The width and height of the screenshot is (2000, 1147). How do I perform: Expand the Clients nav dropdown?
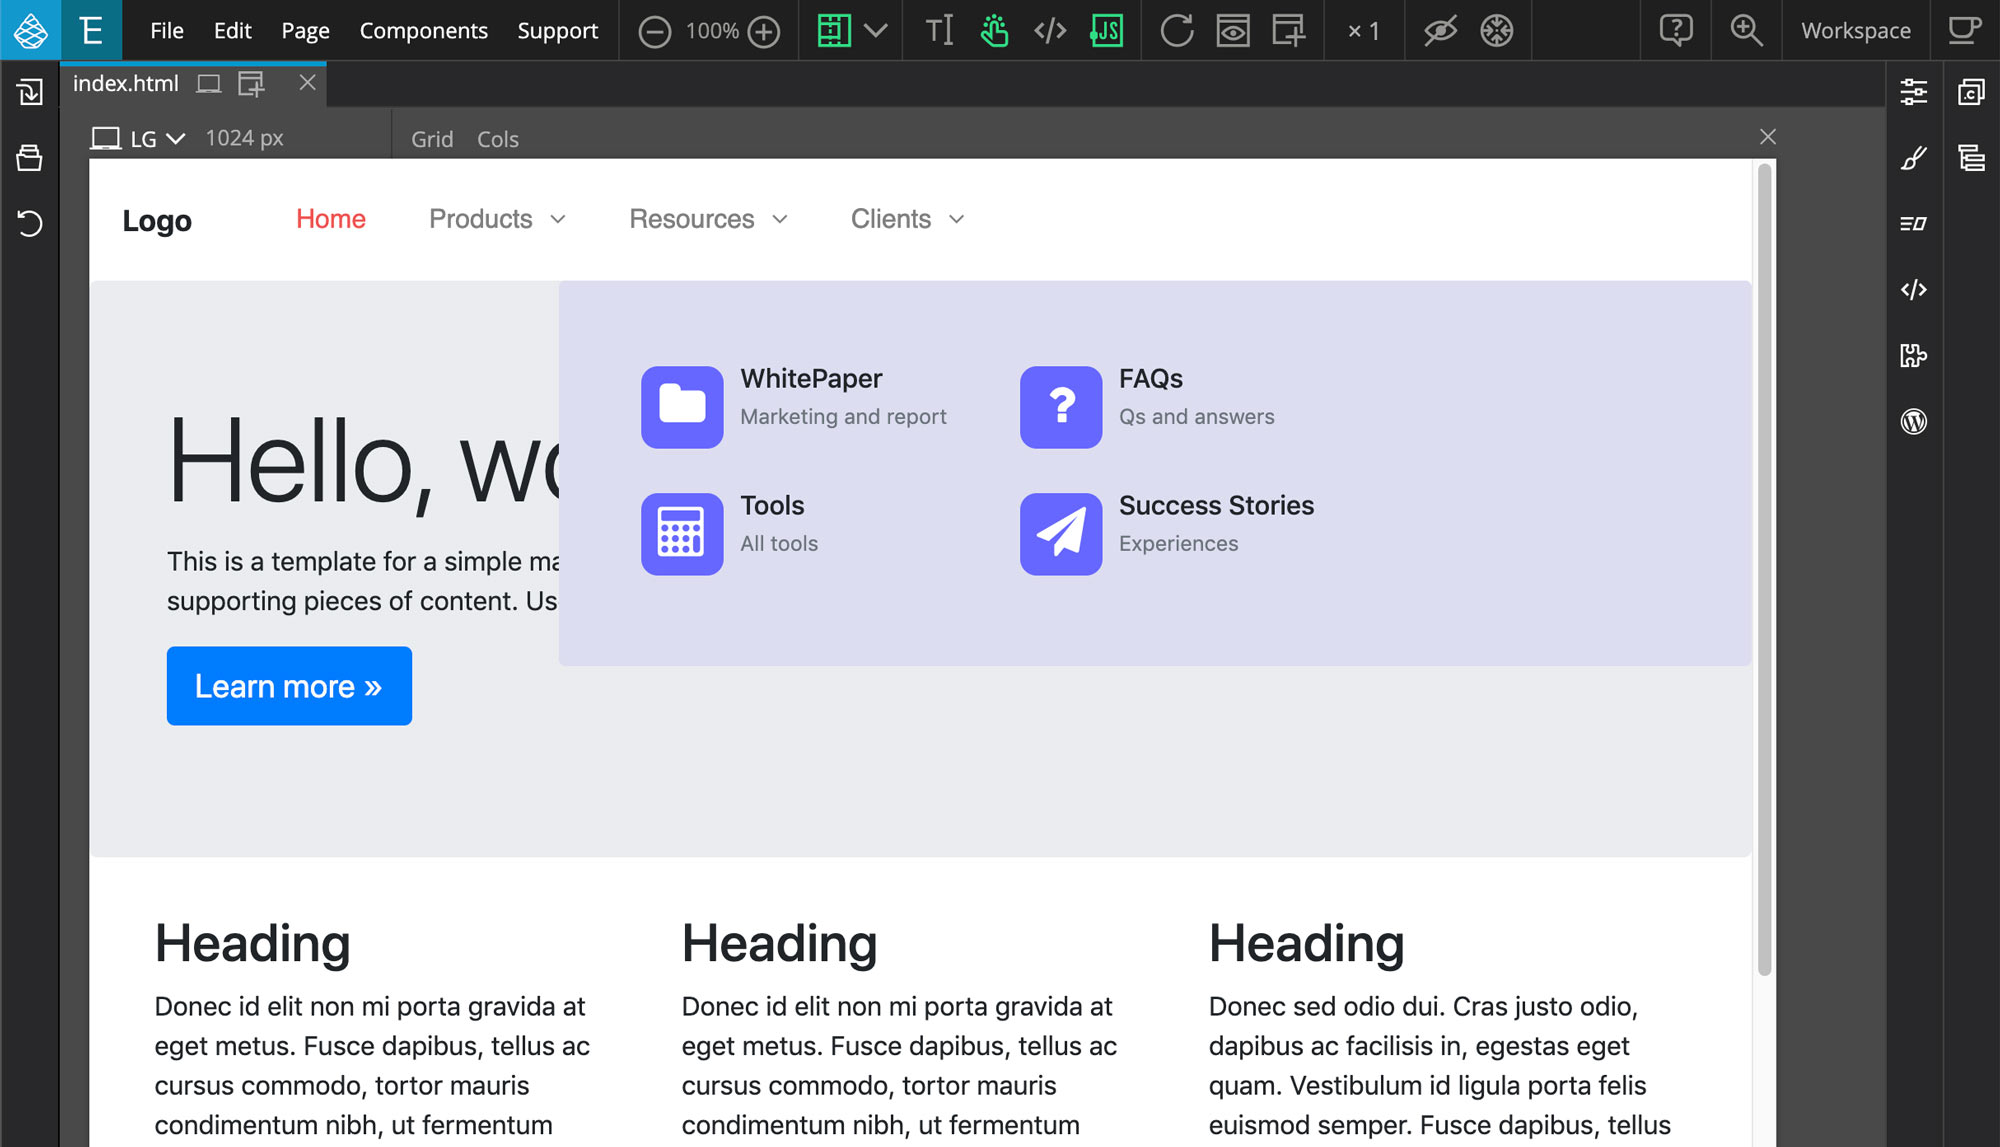pos(907,219)
